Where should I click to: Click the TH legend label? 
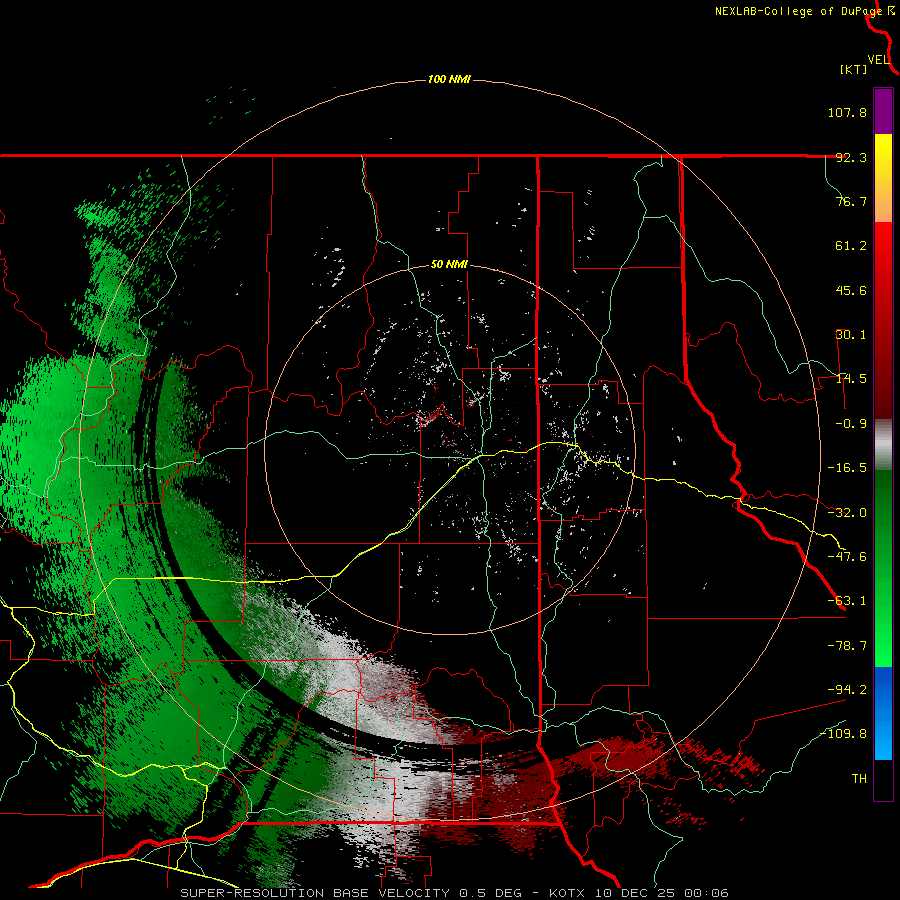pyautogui.click(x=859, y=779)
